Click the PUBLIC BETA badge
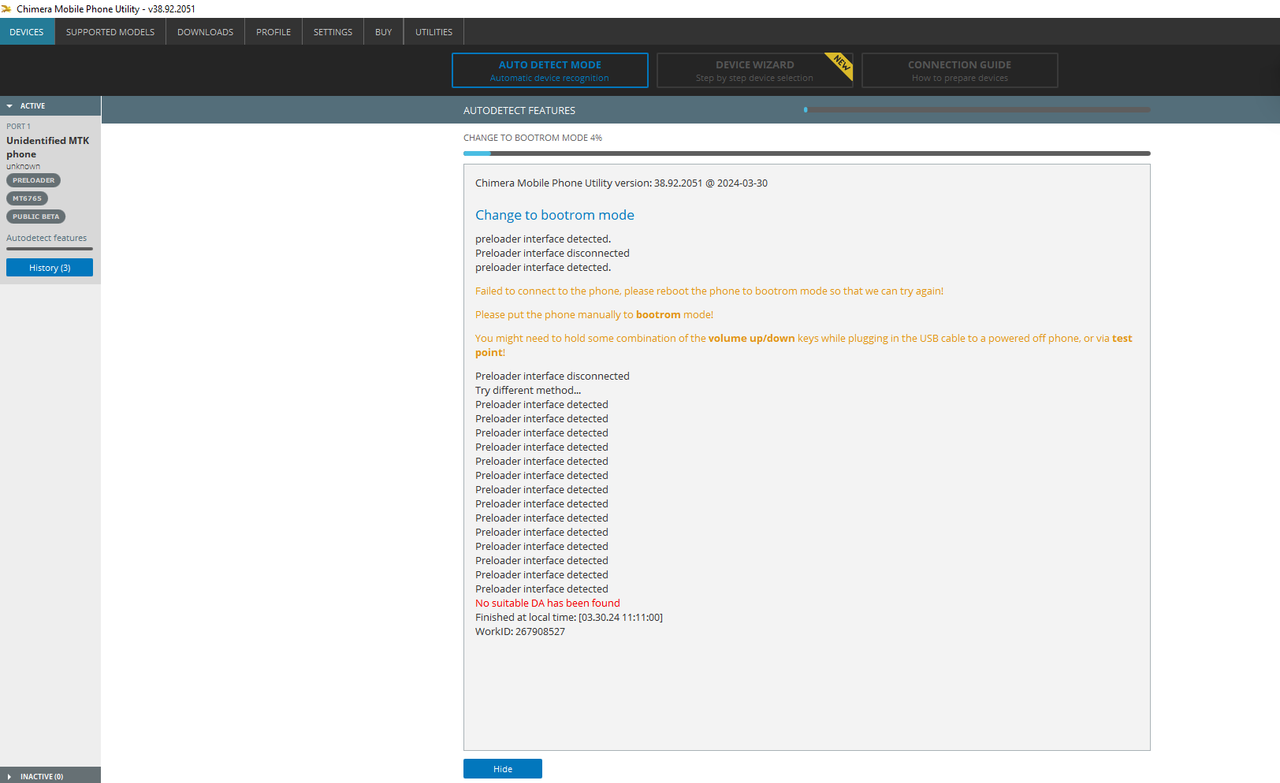This screenshot has height=783, width=1280. coord(36,216)
